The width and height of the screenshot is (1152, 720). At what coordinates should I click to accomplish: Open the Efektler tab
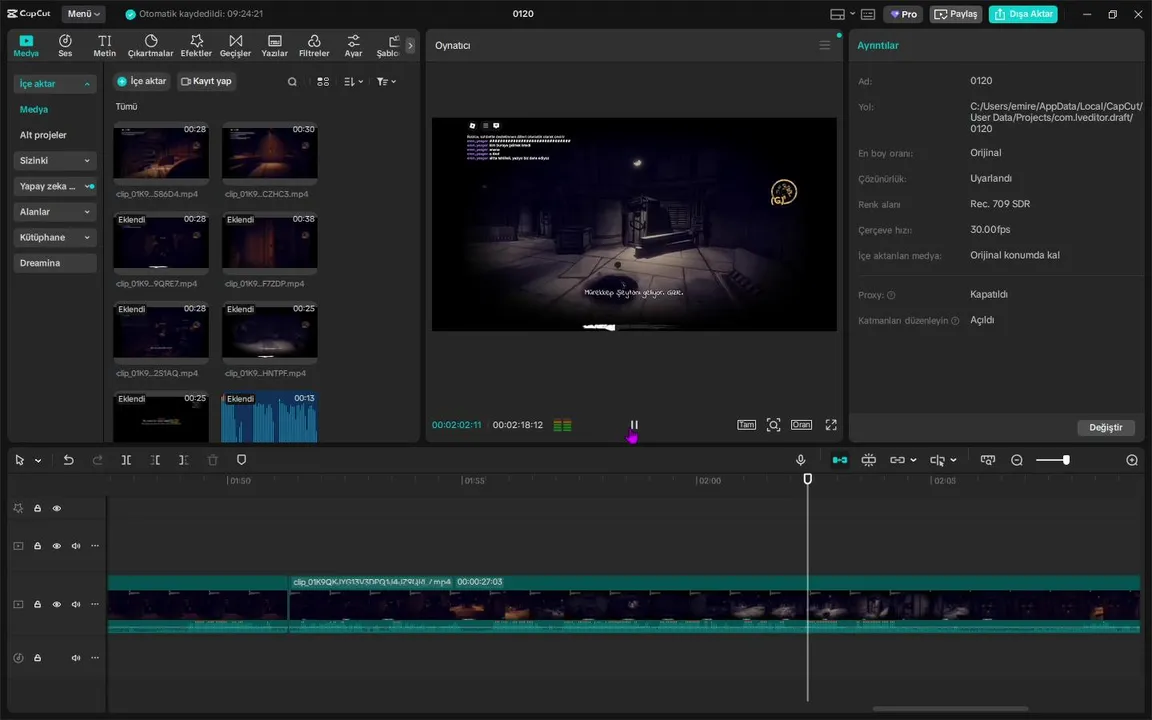(196, 46)
